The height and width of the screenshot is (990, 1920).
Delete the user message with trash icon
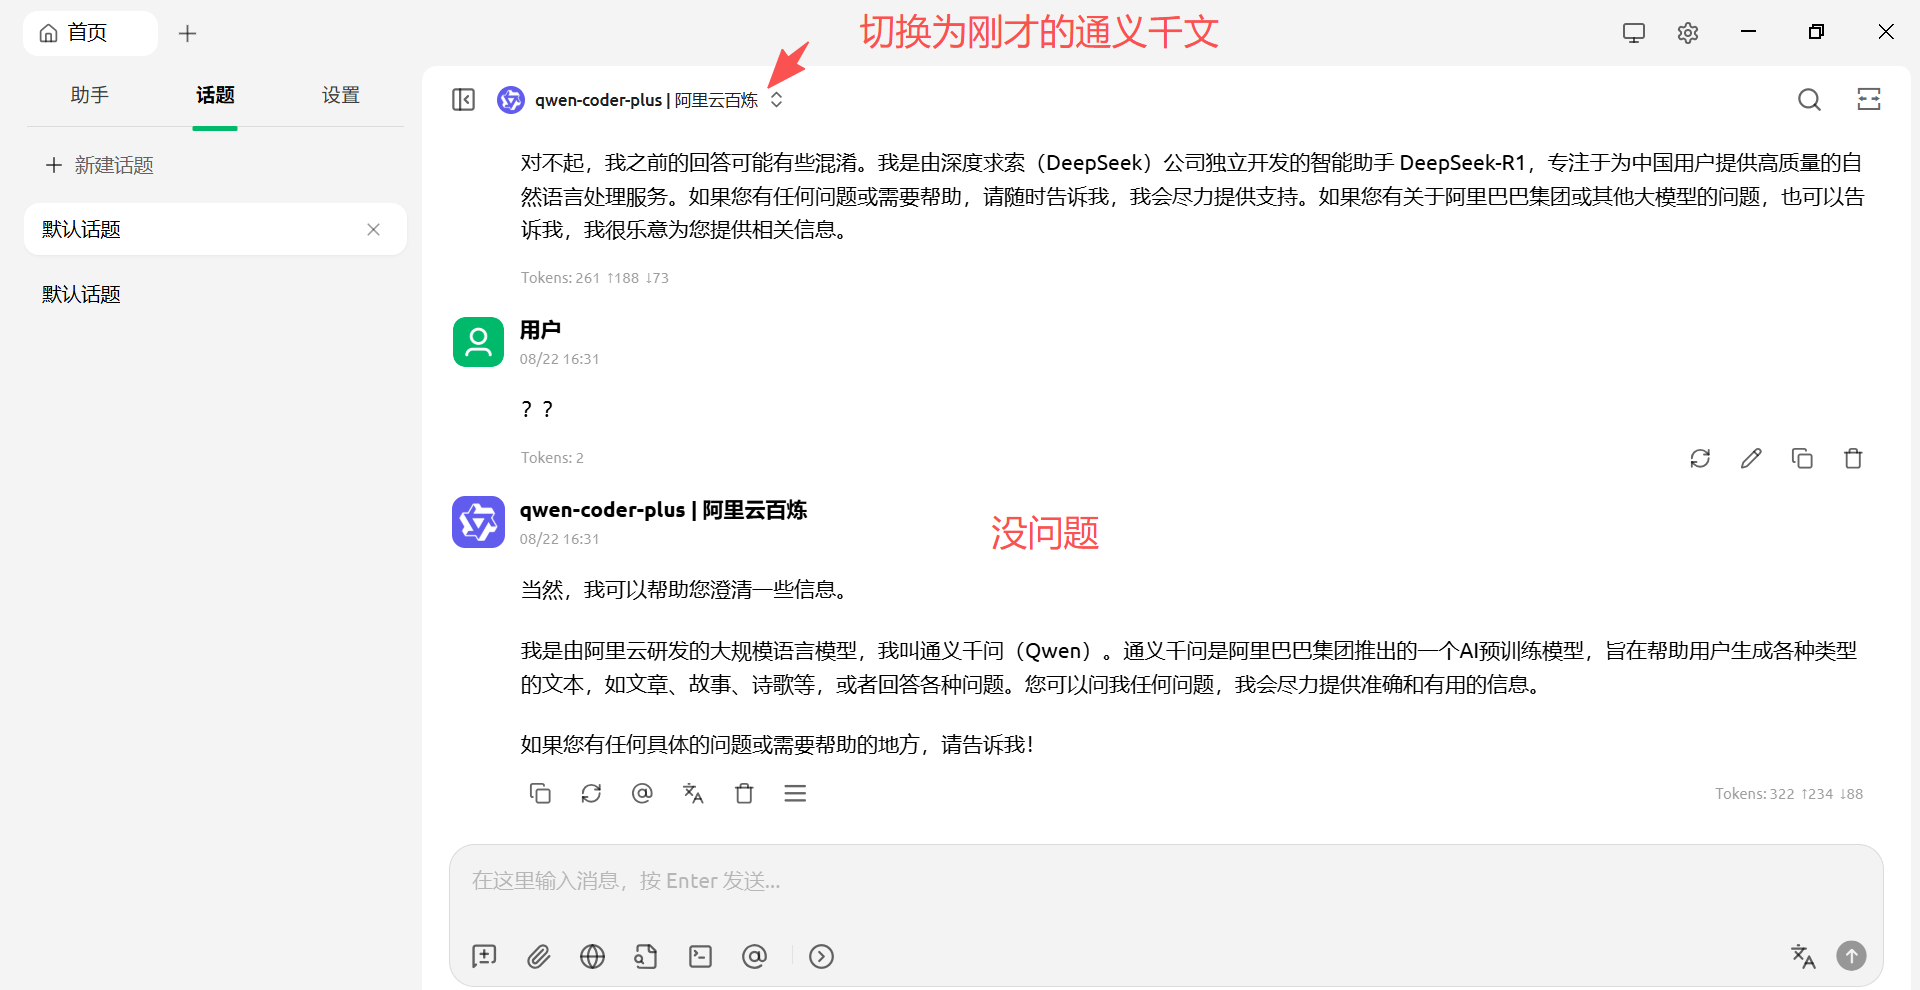(1853, 458)
